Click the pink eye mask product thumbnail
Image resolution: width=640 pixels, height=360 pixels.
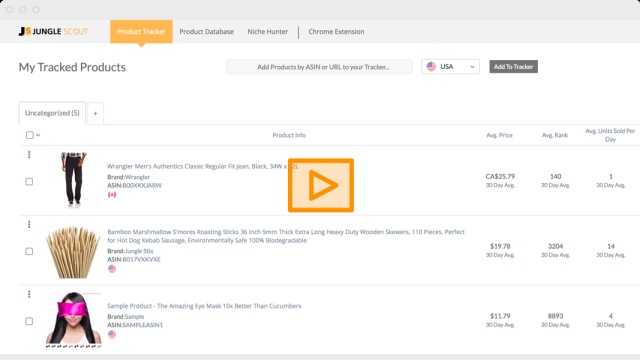pos(73,320)
